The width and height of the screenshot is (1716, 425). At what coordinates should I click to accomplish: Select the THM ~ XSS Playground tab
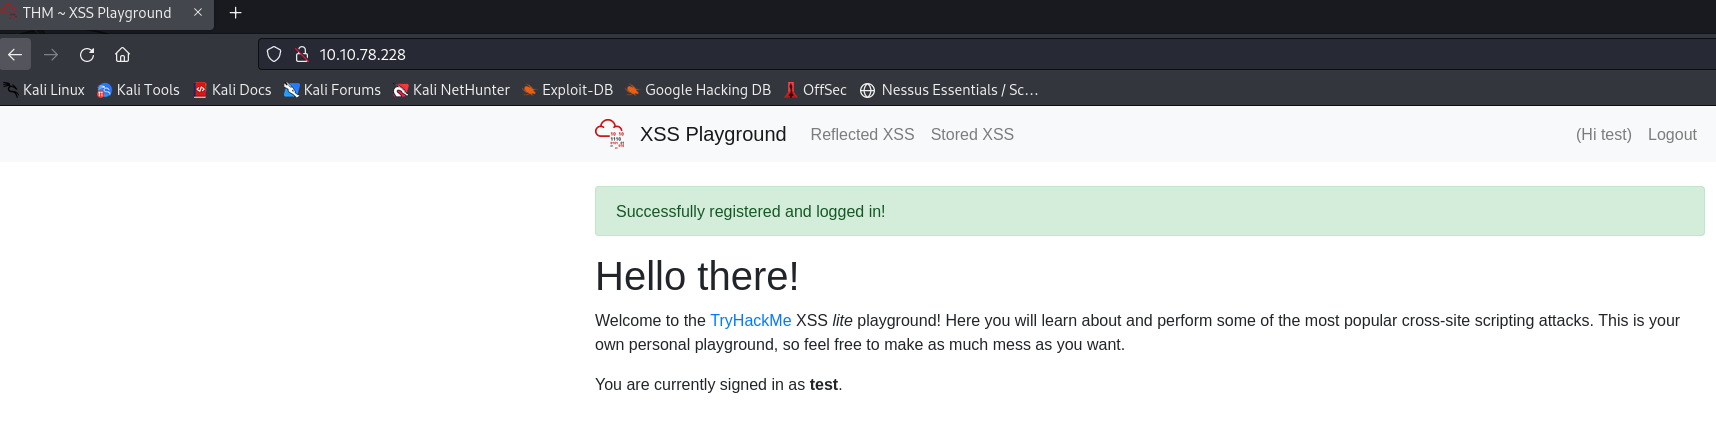coord(97,13)
